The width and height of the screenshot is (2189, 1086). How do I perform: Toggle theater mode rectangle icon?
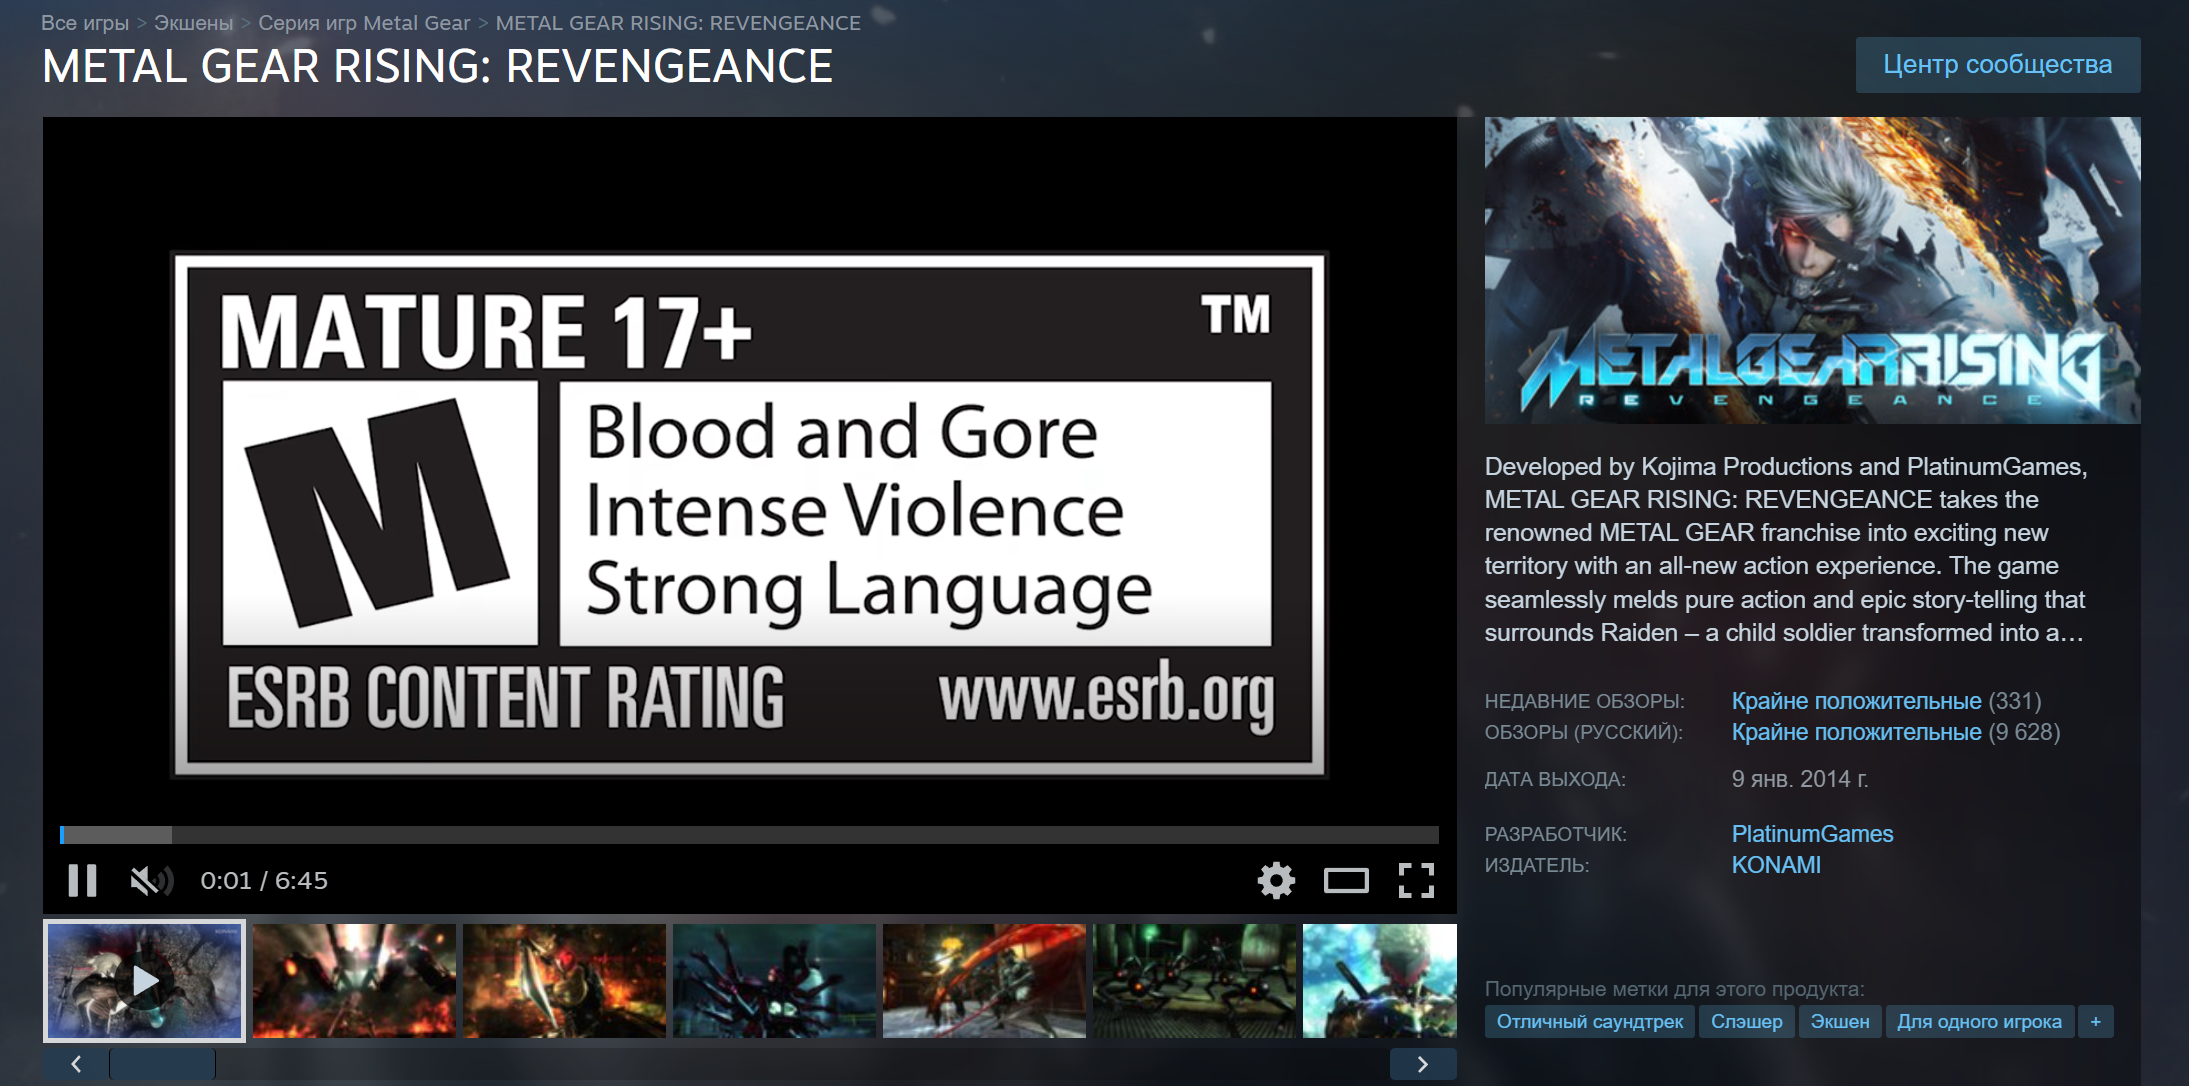[1345, 880]
